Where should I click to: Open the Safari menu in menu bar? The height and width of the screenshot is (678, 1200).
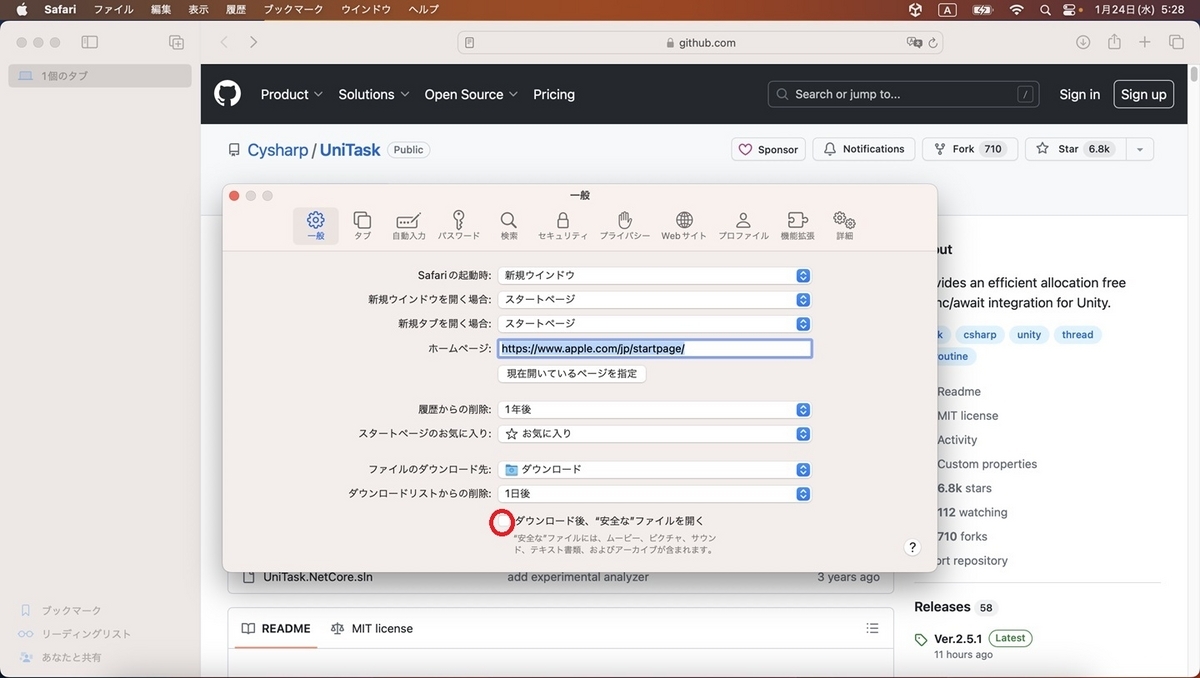click(x=60, y=9)
